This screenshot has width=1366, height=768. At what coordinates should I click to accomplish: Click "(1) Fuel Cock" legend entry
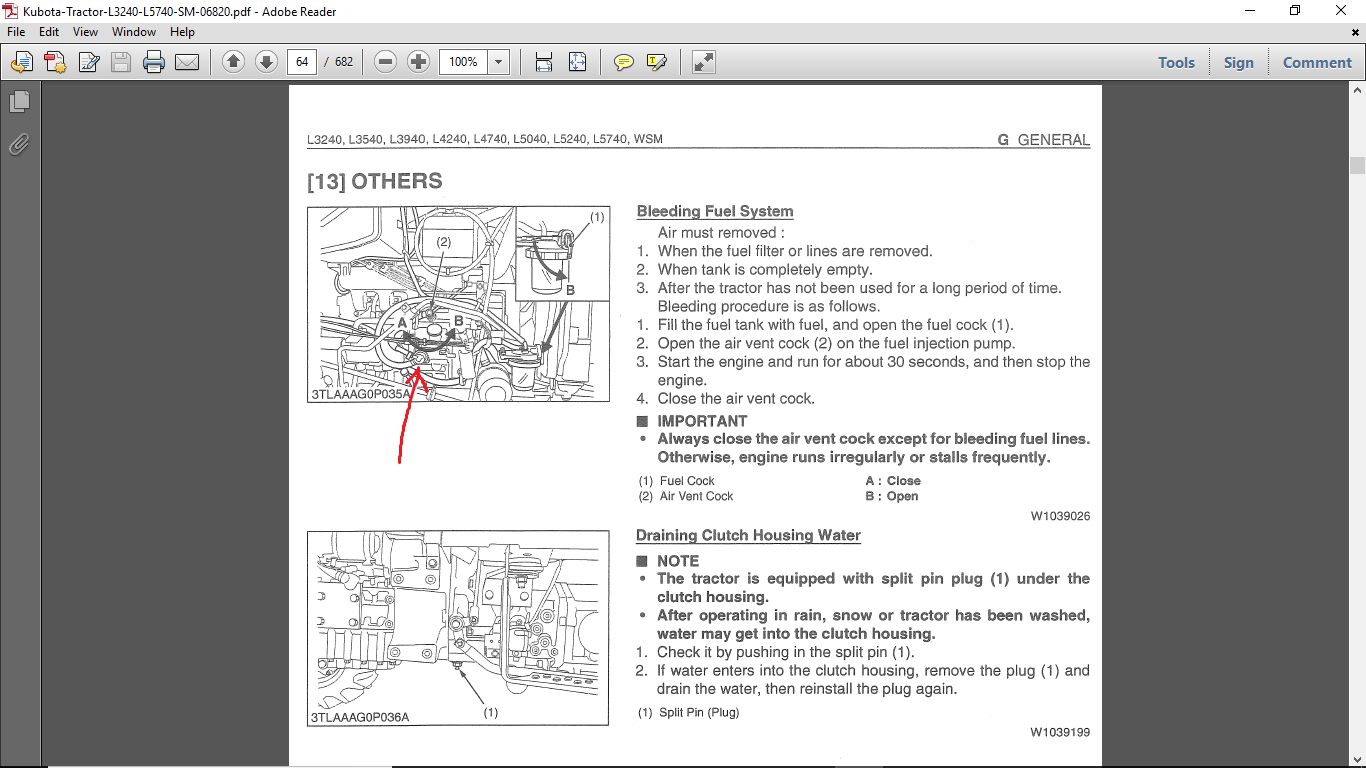(x=677, y=481)
